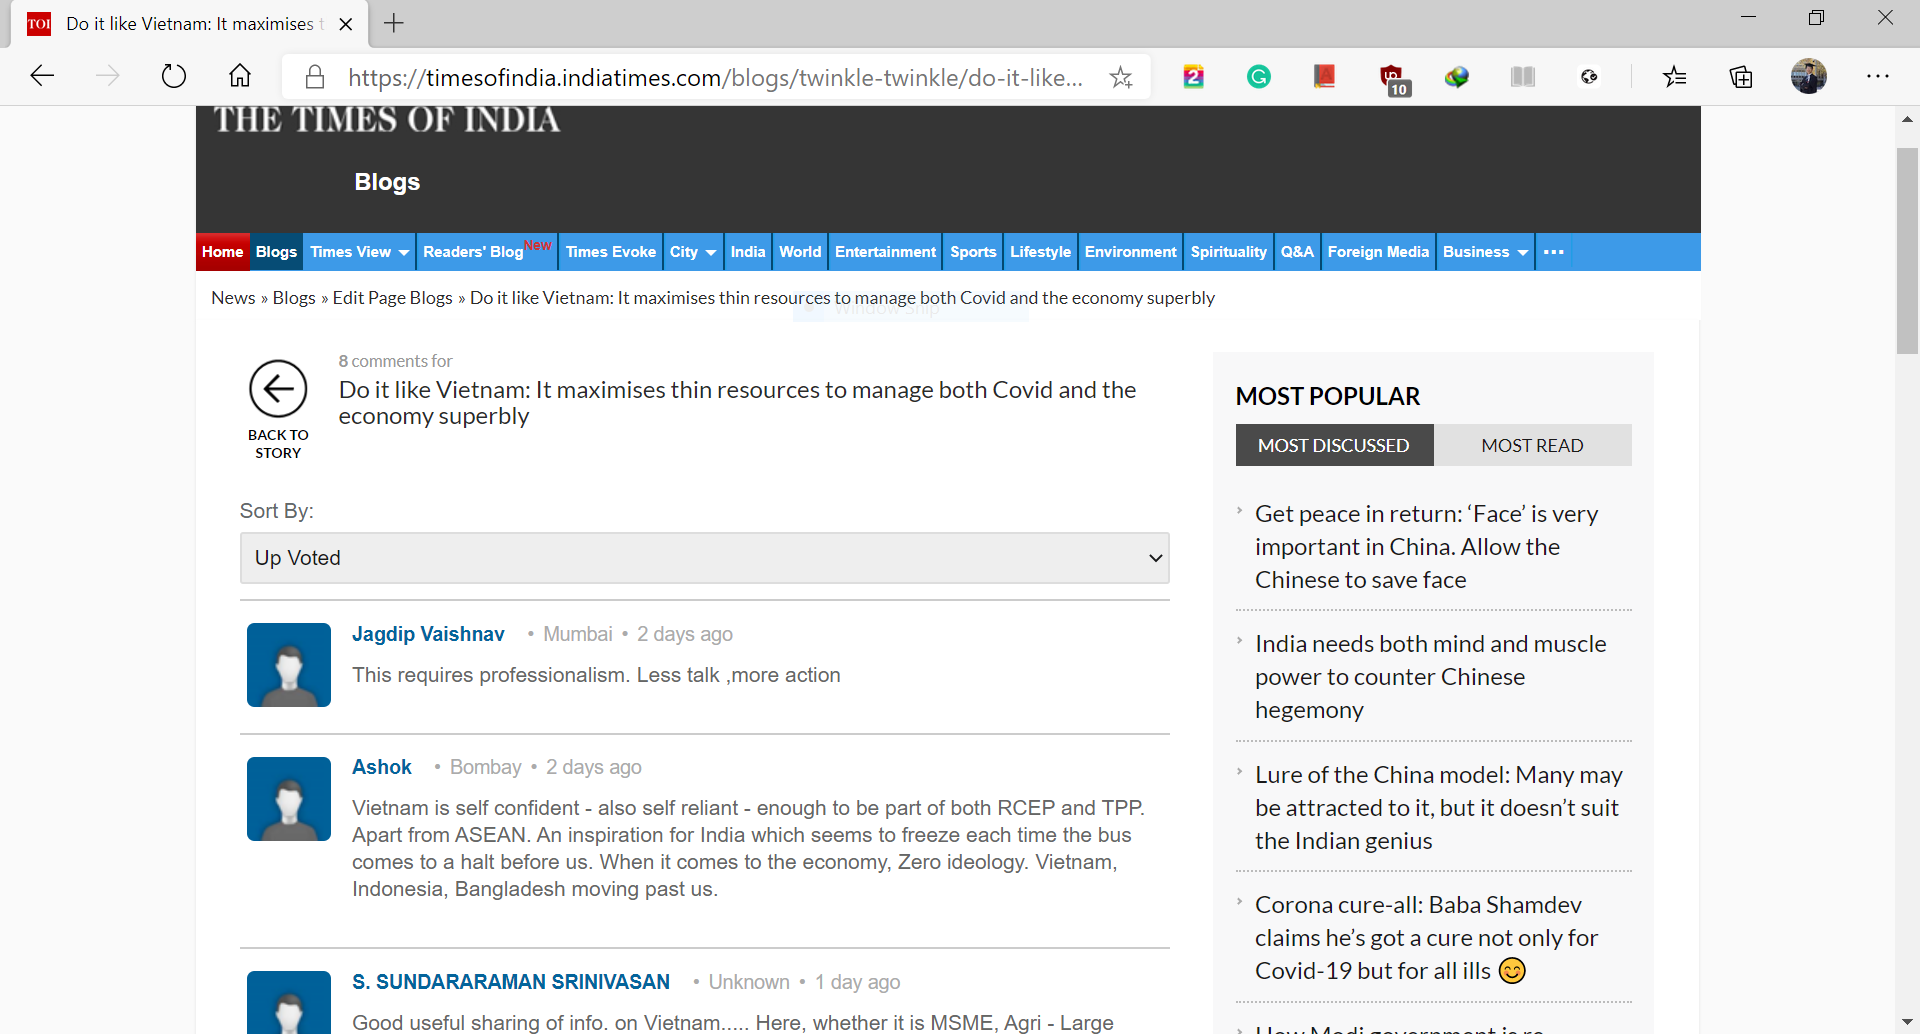Image resolution: width=1920 pixels, height=1034 pixels.
Task: Open browser Settings and more menu
Action: coord(1878,76)
